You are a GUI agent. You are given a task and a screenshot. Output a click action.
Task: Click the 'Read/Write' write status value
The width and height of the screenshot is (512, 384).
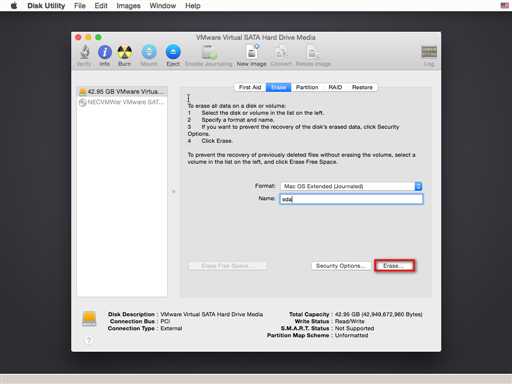[349, 321]
